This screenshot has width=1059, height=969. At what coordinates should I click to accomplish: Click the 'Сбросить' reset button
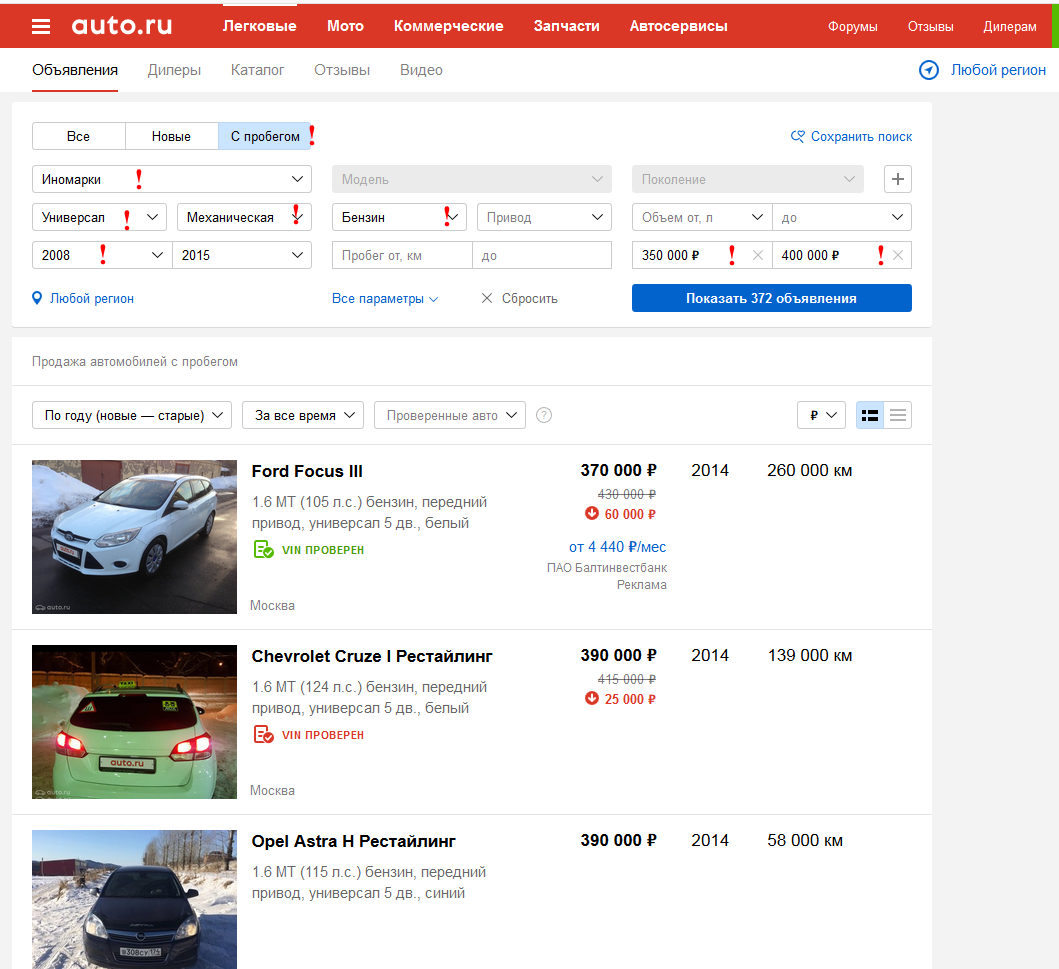519,298
